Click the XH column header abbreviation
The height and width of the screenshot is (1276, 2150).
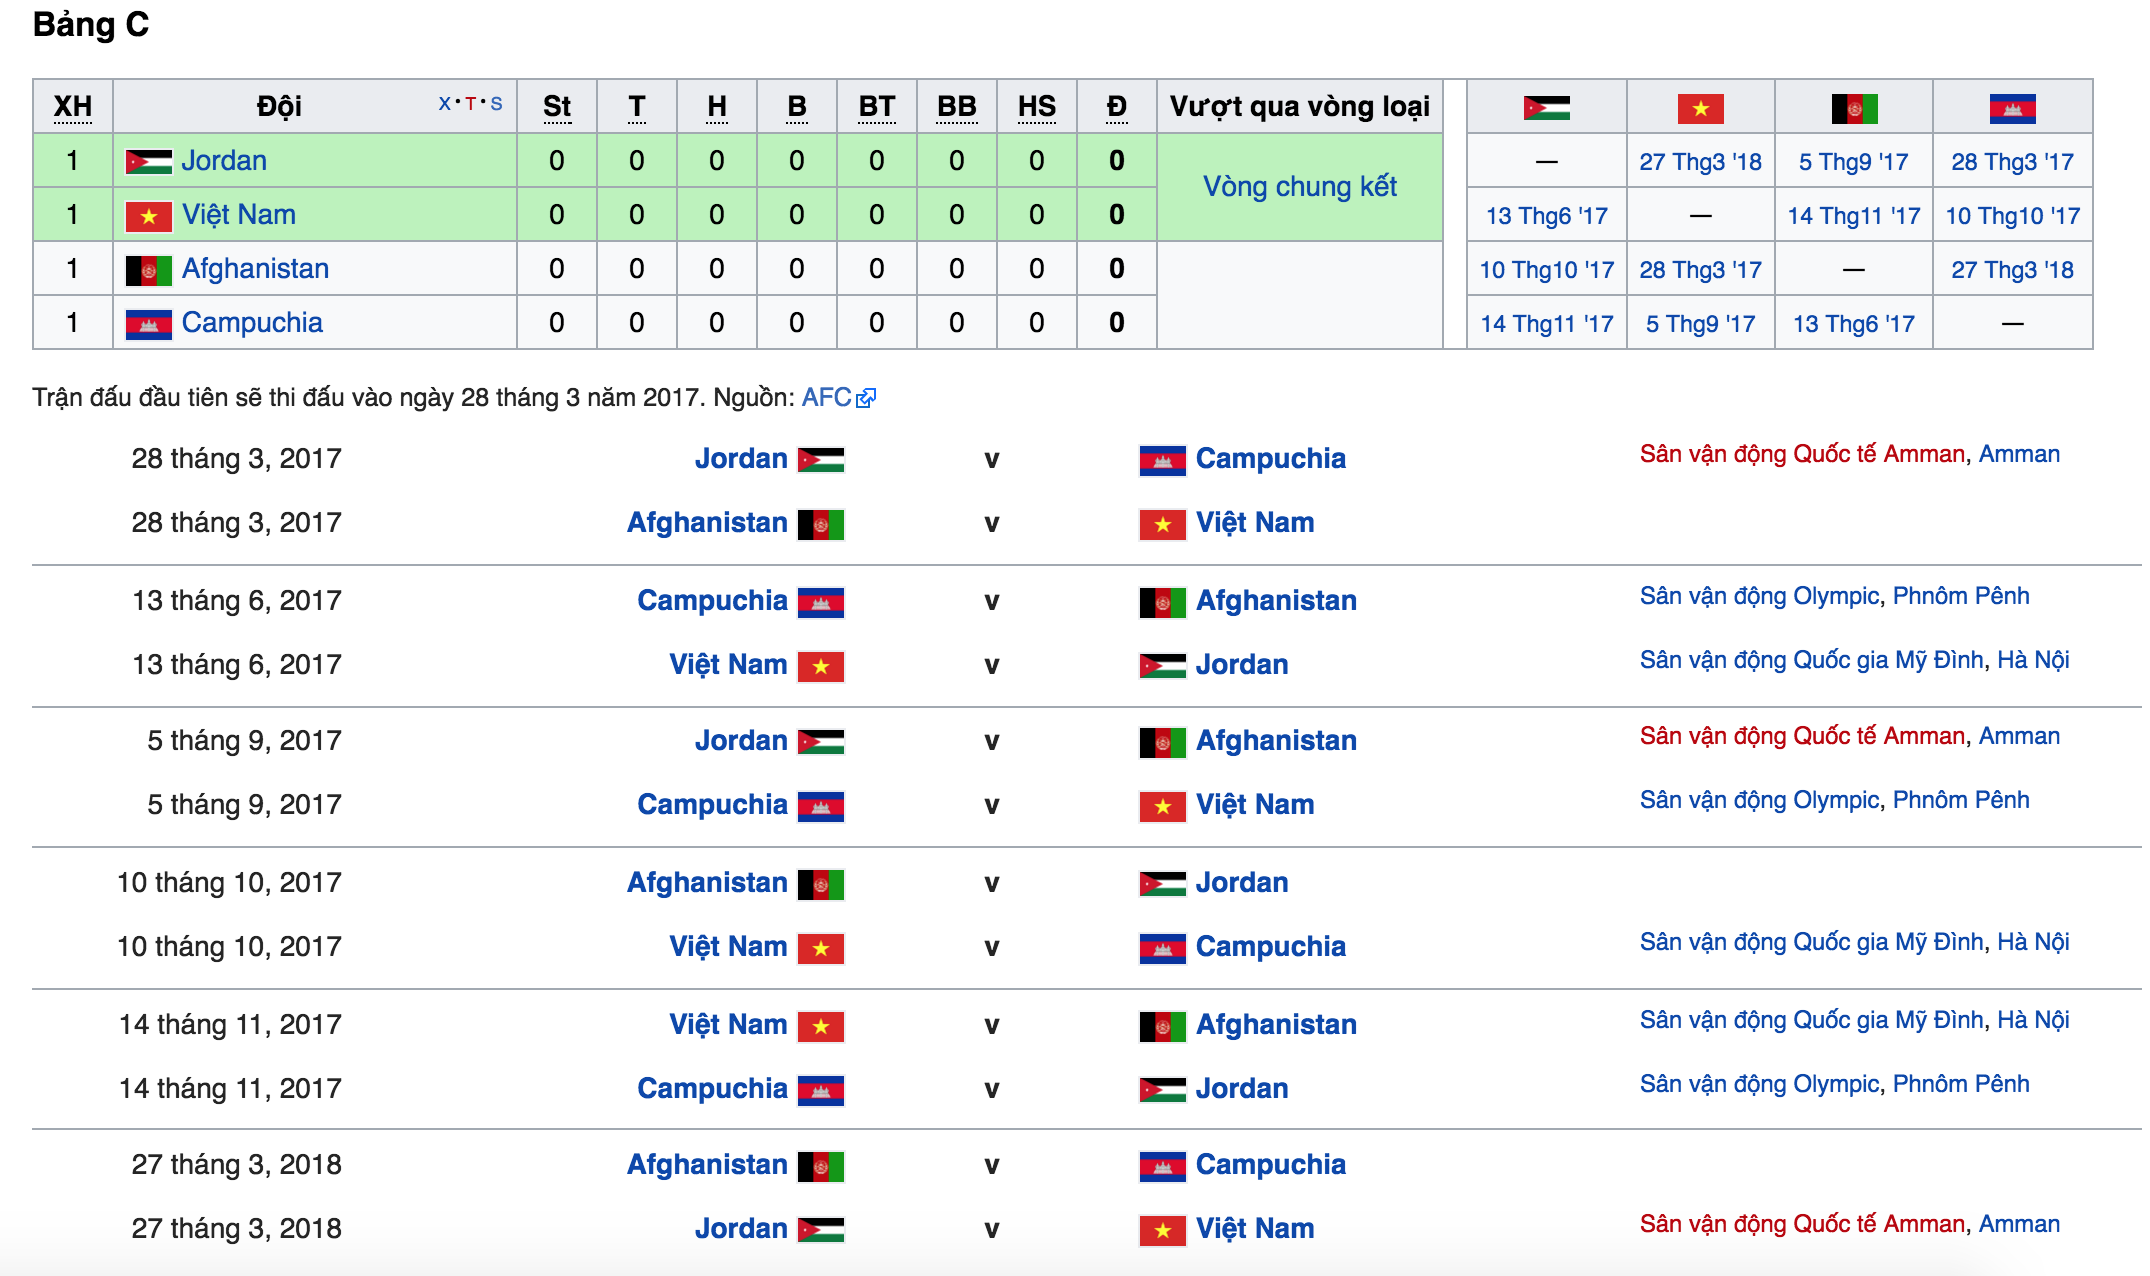click(72, 107)
